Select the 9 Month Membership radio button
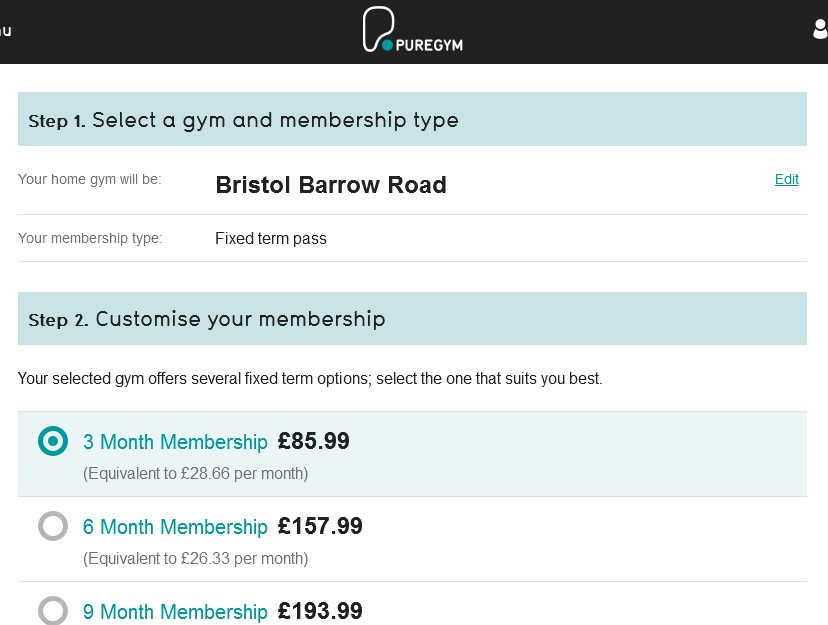 point(53,610)
